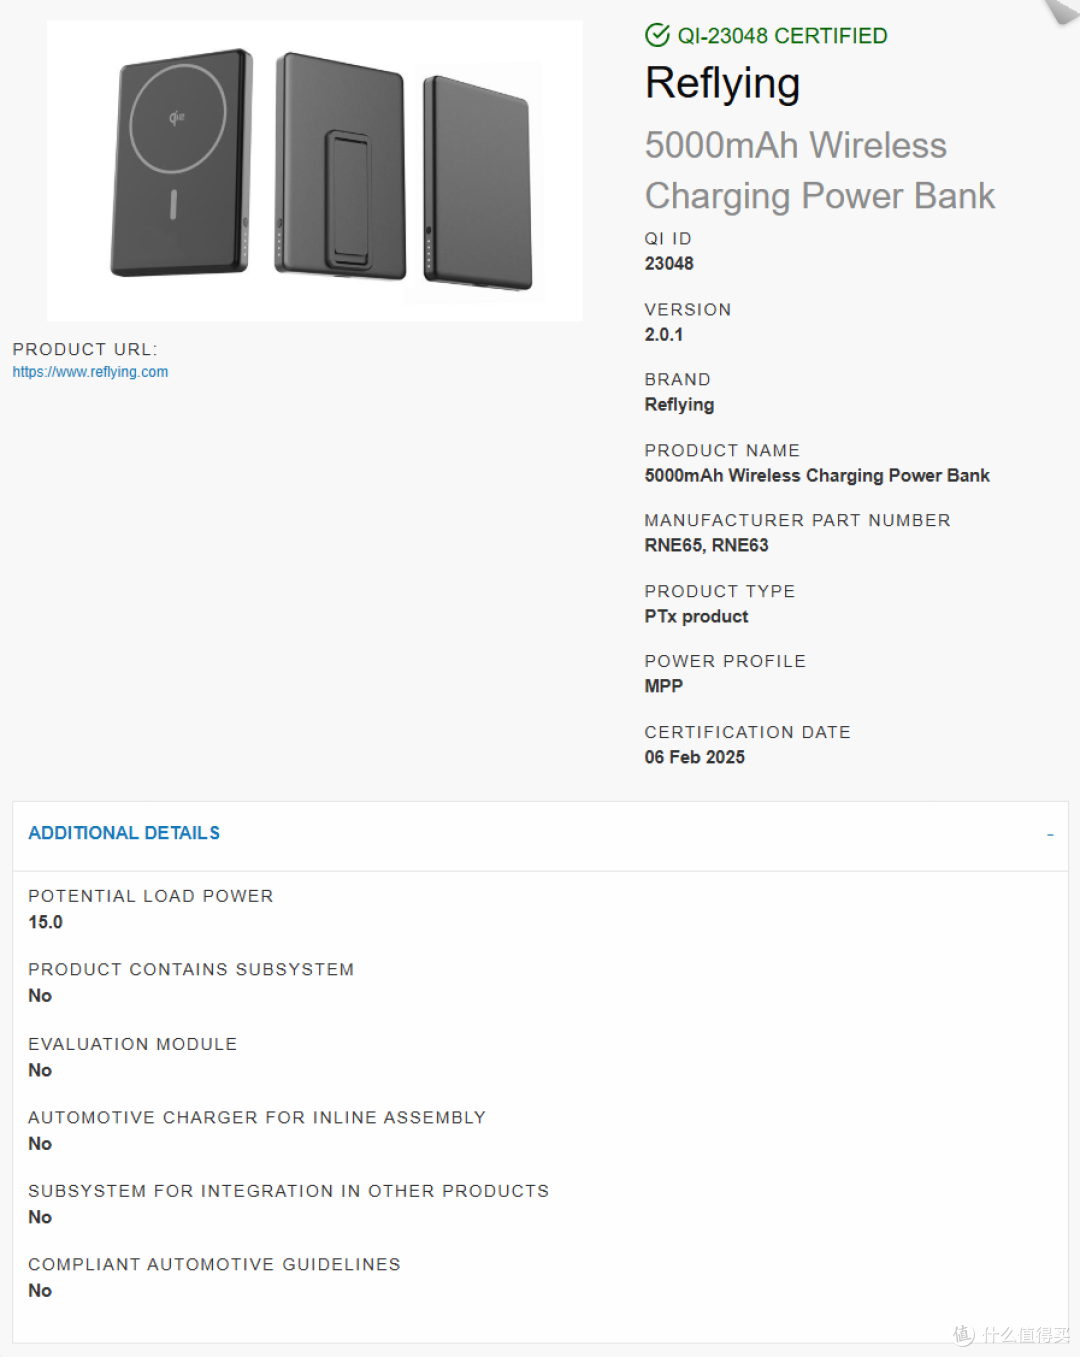Click the part number RNE65, RNE63

(x=706, y=546)
